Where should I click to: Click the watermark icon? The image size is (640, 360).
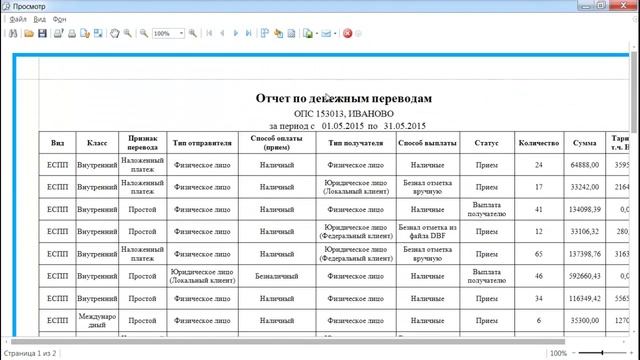(x=291, y=33)
